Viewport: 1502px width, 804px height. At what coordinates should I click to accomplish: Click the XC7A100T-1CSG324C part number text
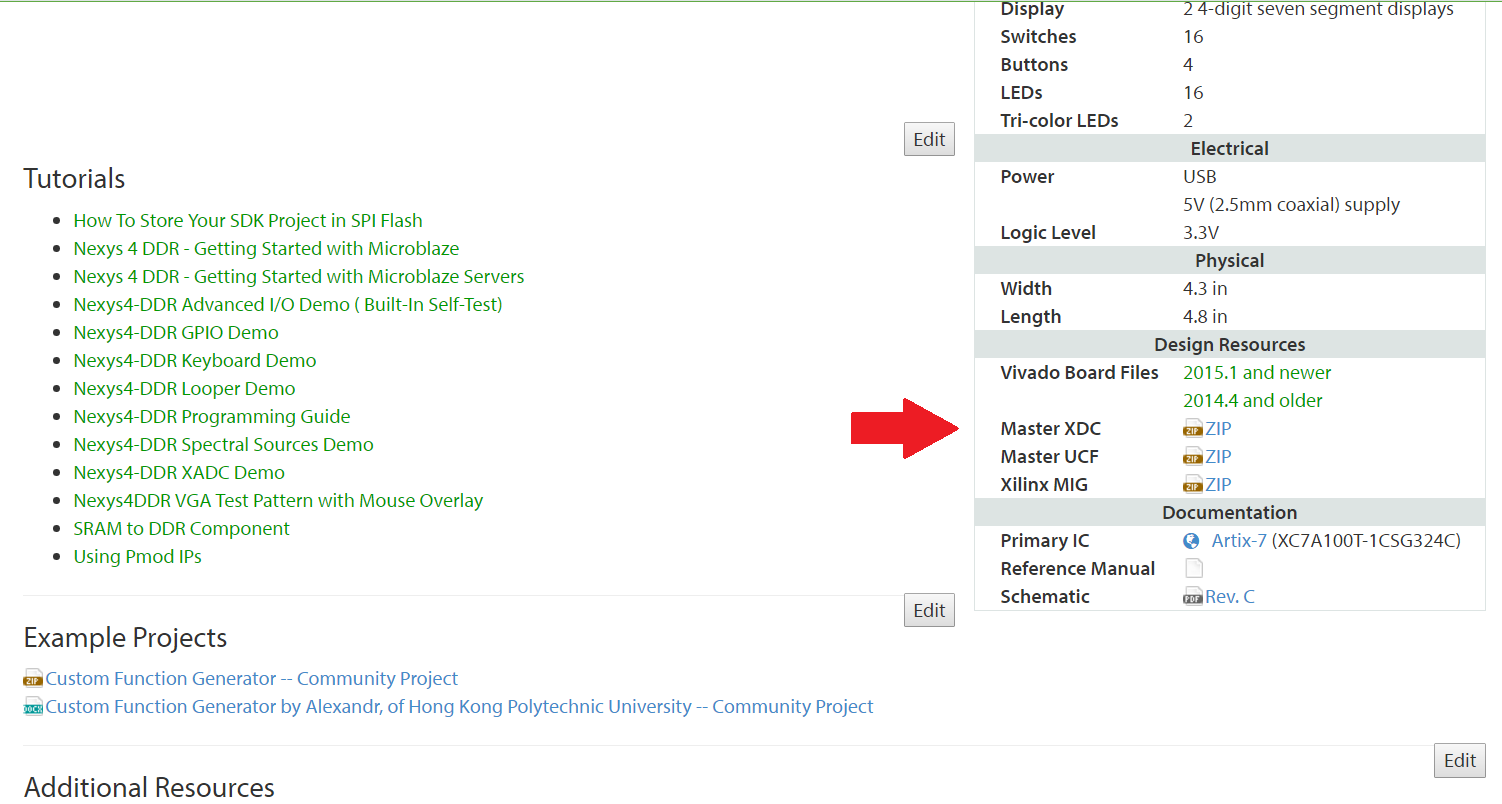pyautogui.click(x=1366, y=541)
